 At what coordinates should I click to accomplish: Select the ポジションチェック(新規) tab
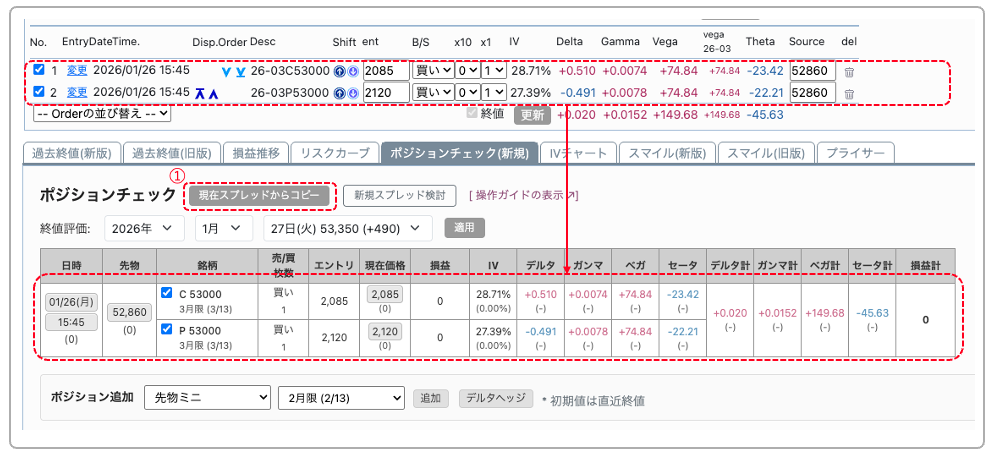point(460,153)
